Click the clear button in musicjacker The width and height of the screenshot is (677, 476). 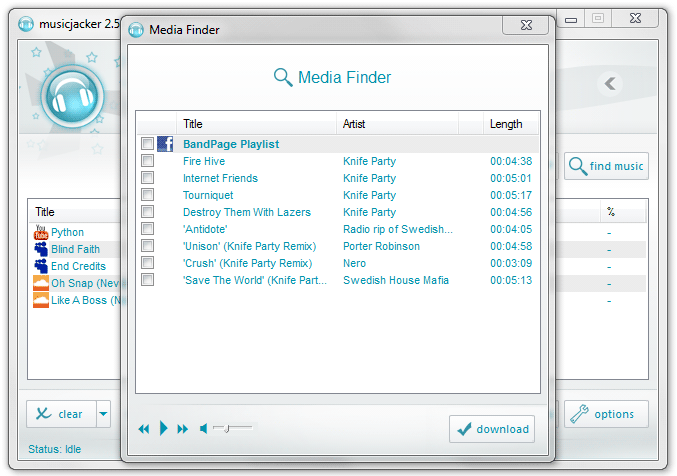click(61, 414)
